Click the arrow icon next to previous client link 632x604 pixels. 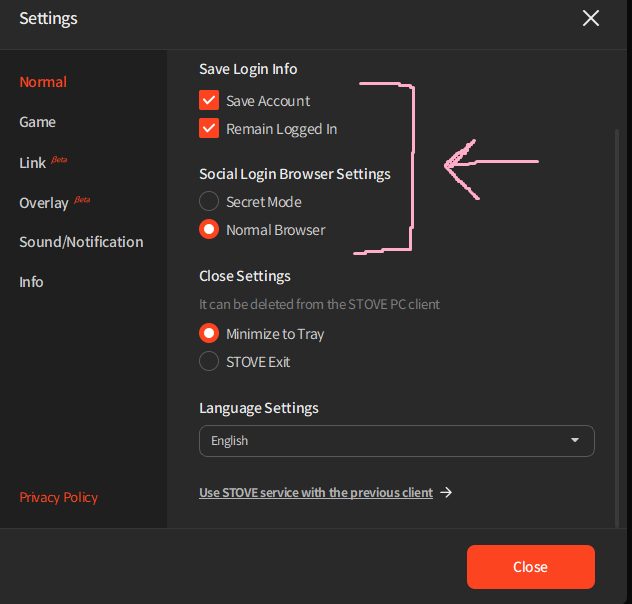click(446, 492)
